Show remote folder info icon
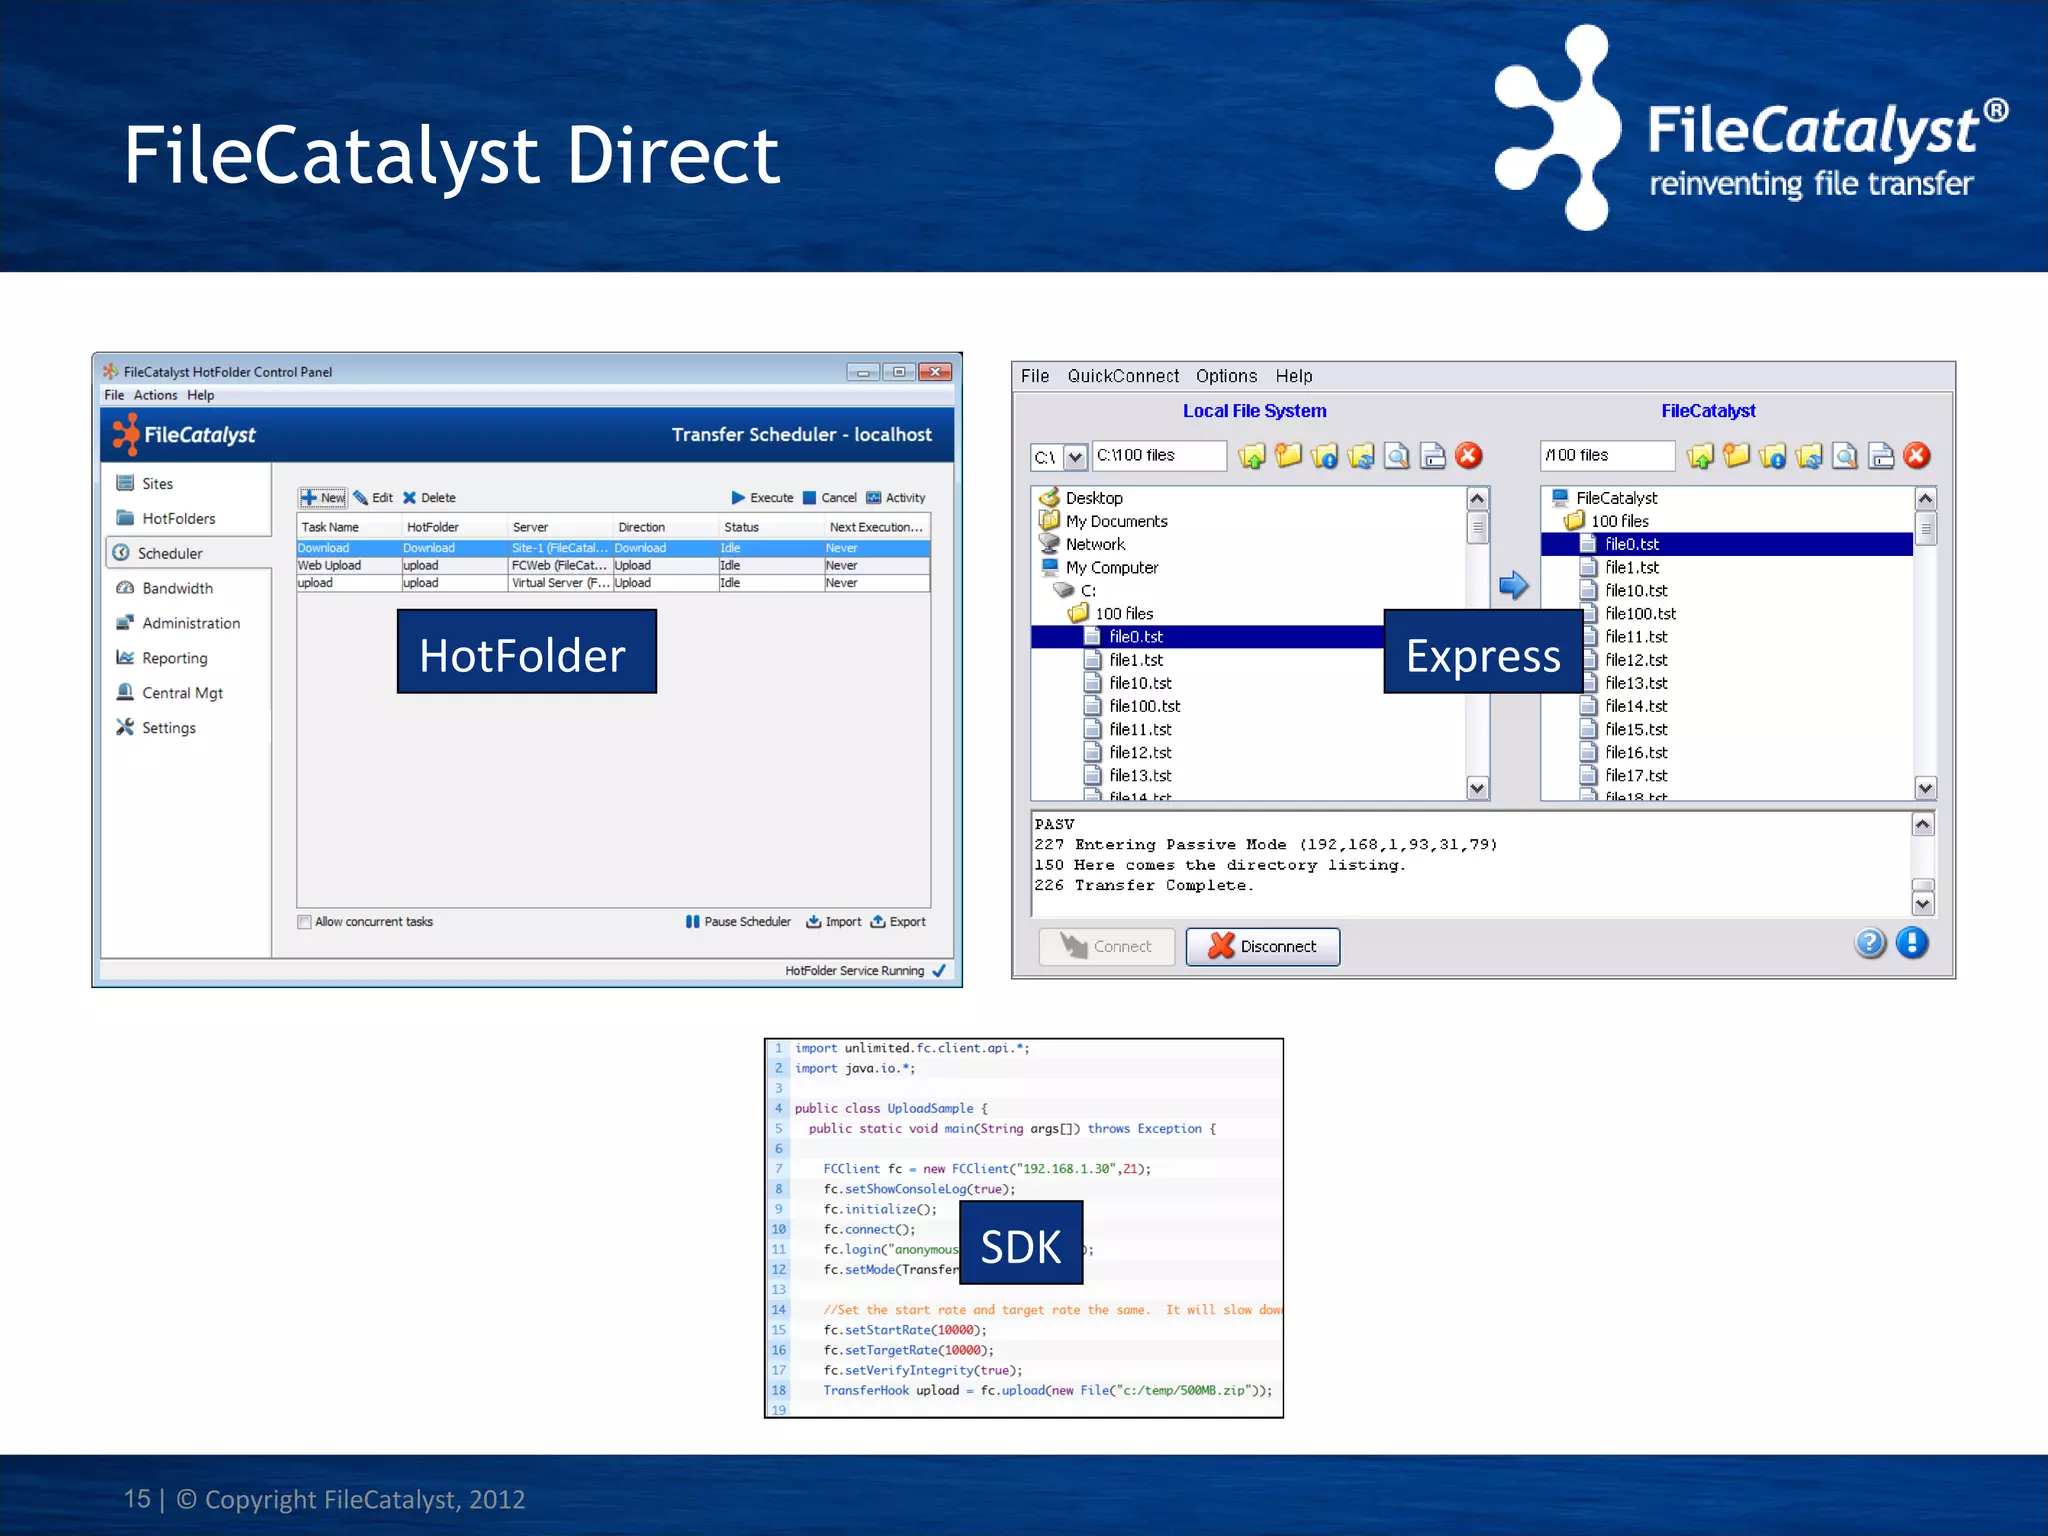 point(1772,457)
